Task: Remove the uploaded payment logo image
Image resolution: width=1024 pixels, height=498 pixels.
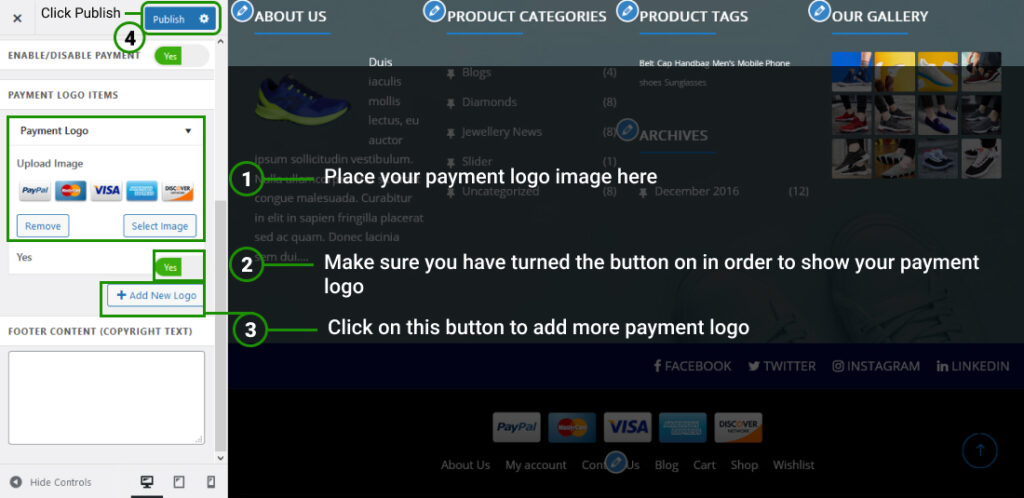Action: point(43,226)
